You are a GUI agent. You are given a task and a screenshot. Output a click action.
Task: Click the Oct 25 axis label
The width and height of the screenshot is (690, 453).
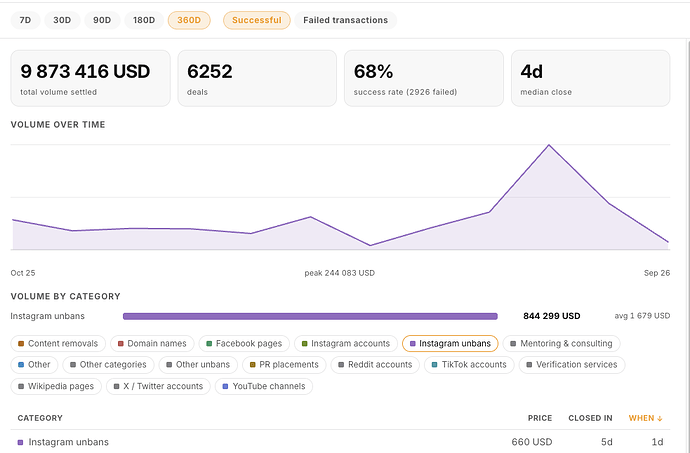pos(23,273)
